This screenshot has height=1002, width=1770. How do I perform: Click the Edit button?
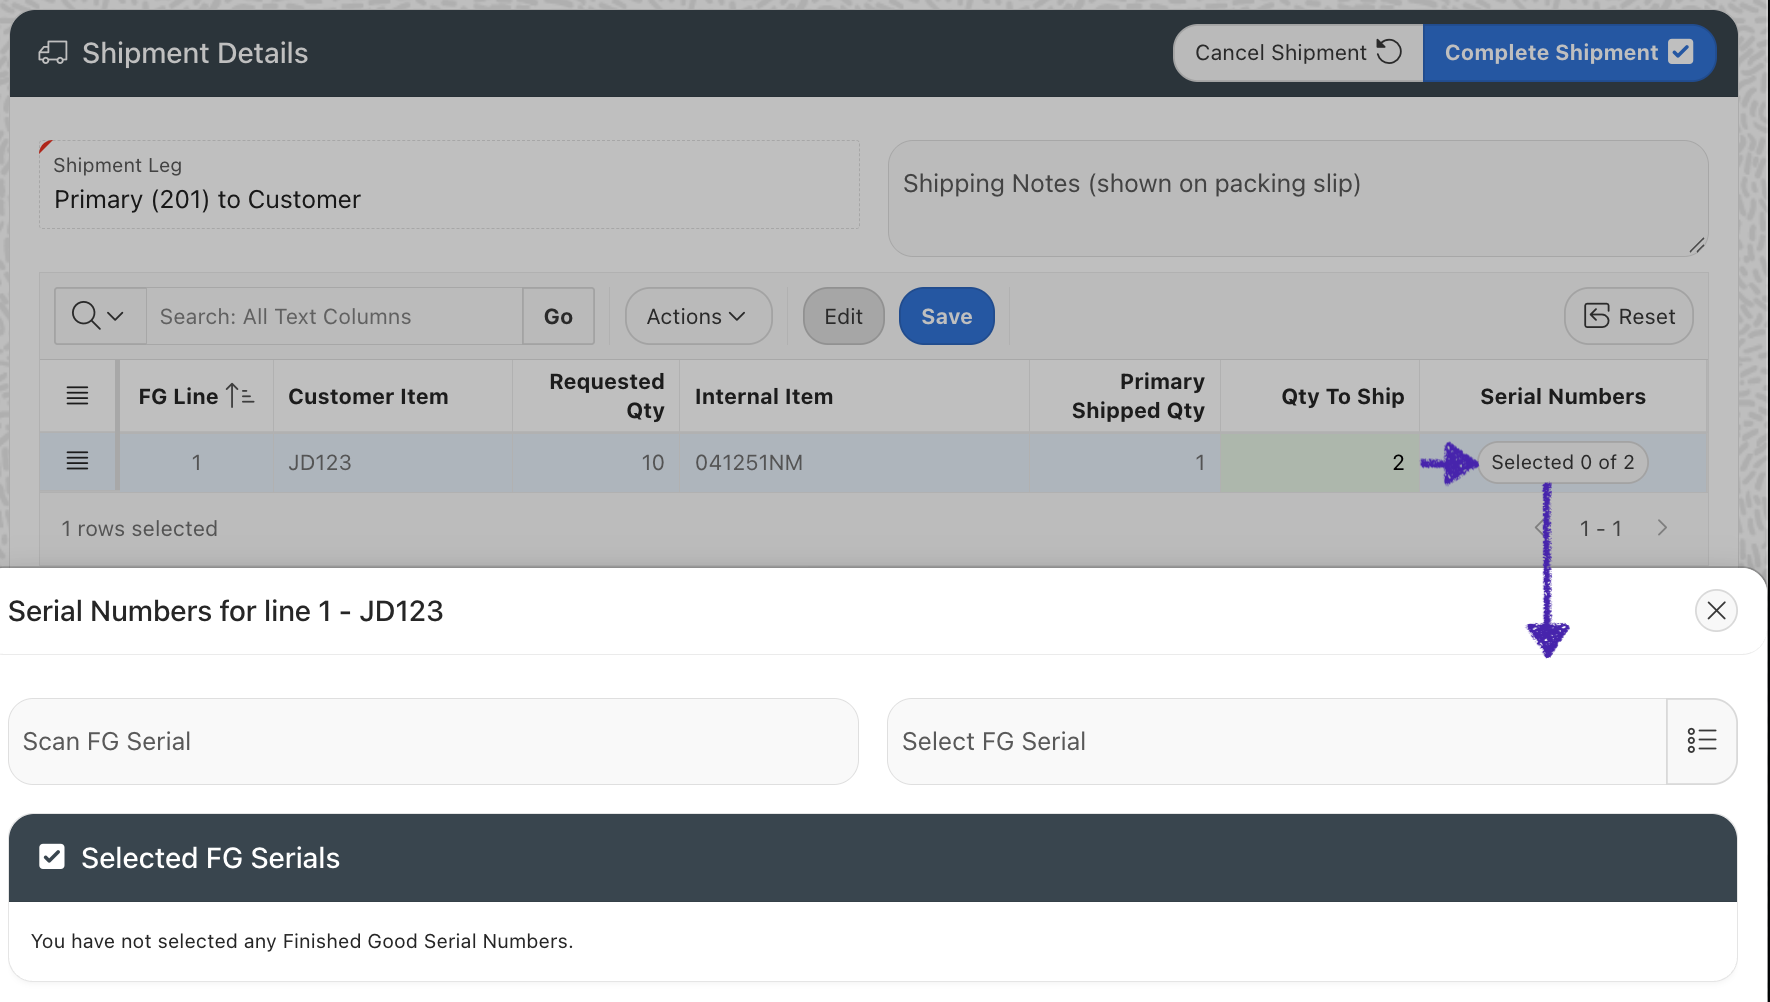coord(843,316)
